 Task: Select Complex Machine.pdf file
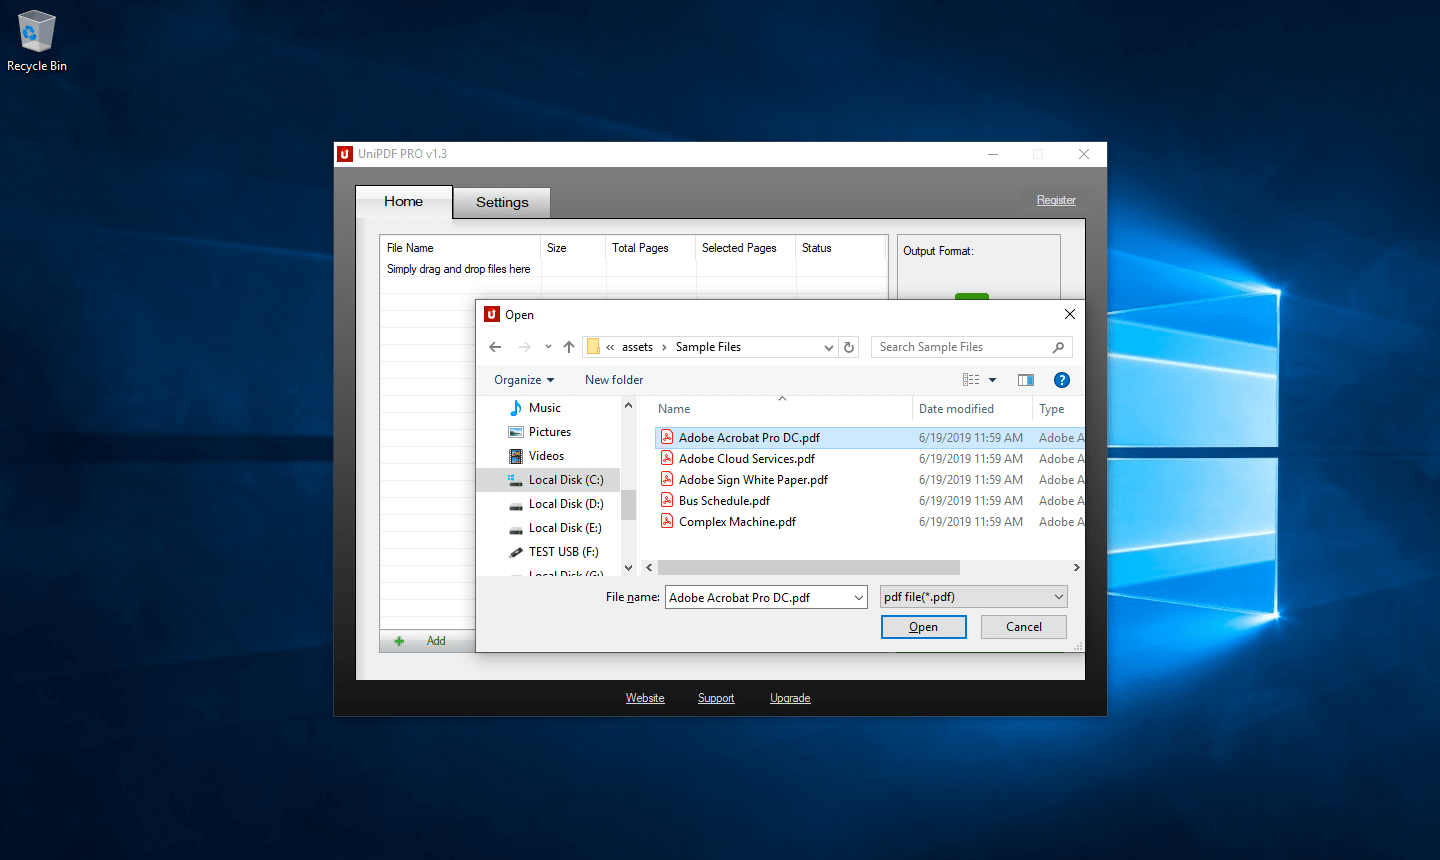(737, 521)
